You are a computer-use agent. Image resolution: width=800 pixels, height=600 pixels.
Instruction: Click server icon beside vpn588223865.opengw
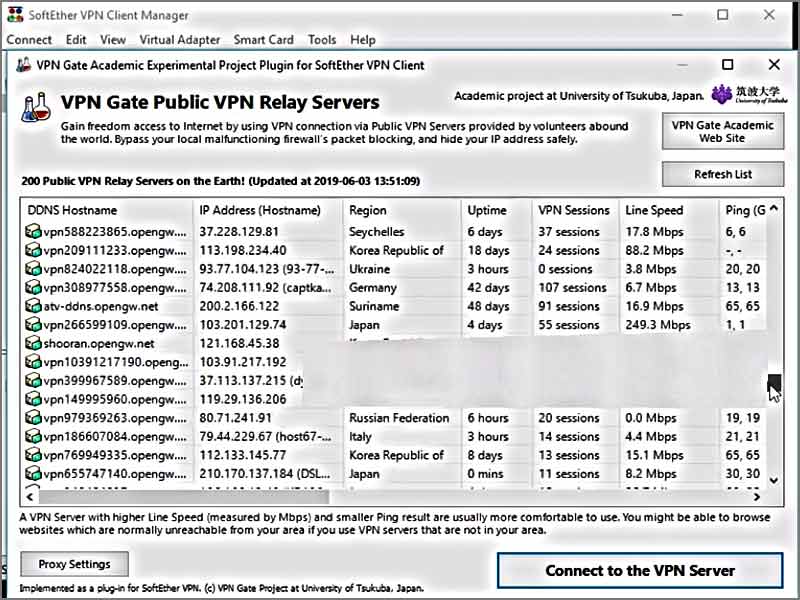[33, 232]
